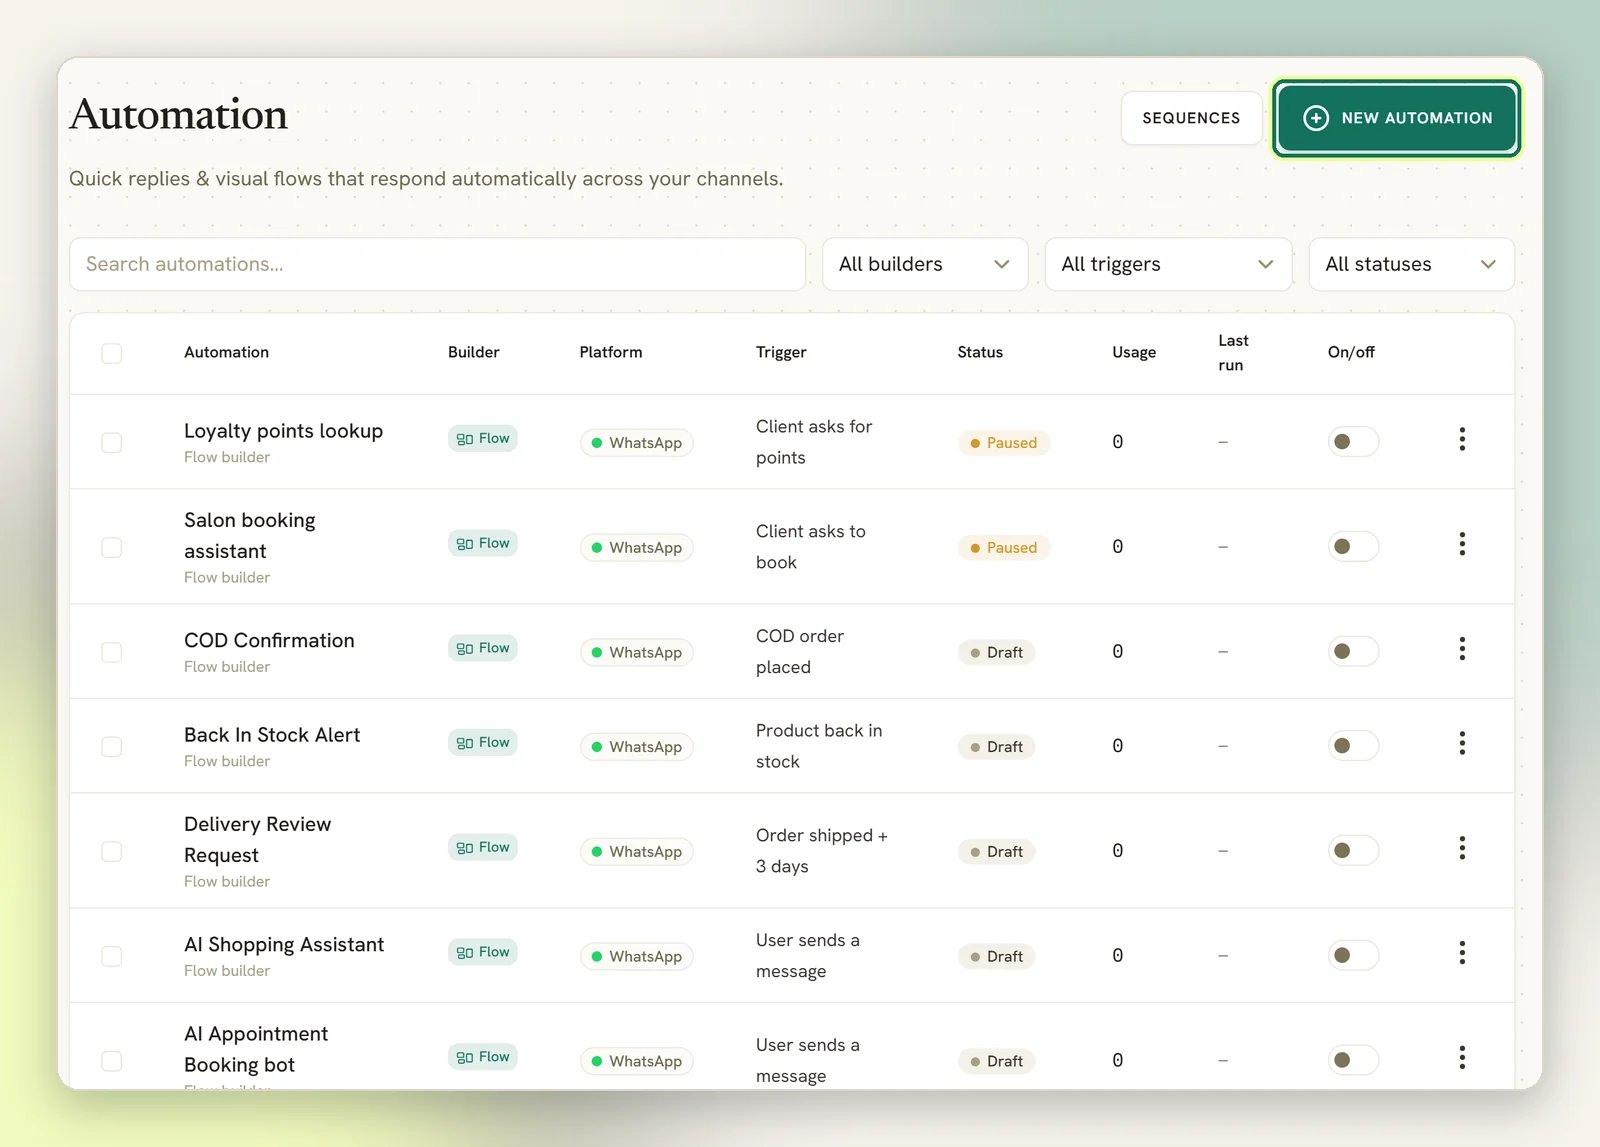Tick the checkbox for Loyalty points lookup
This screenshot has width=1600, height=1147.
tap(112, 442)
